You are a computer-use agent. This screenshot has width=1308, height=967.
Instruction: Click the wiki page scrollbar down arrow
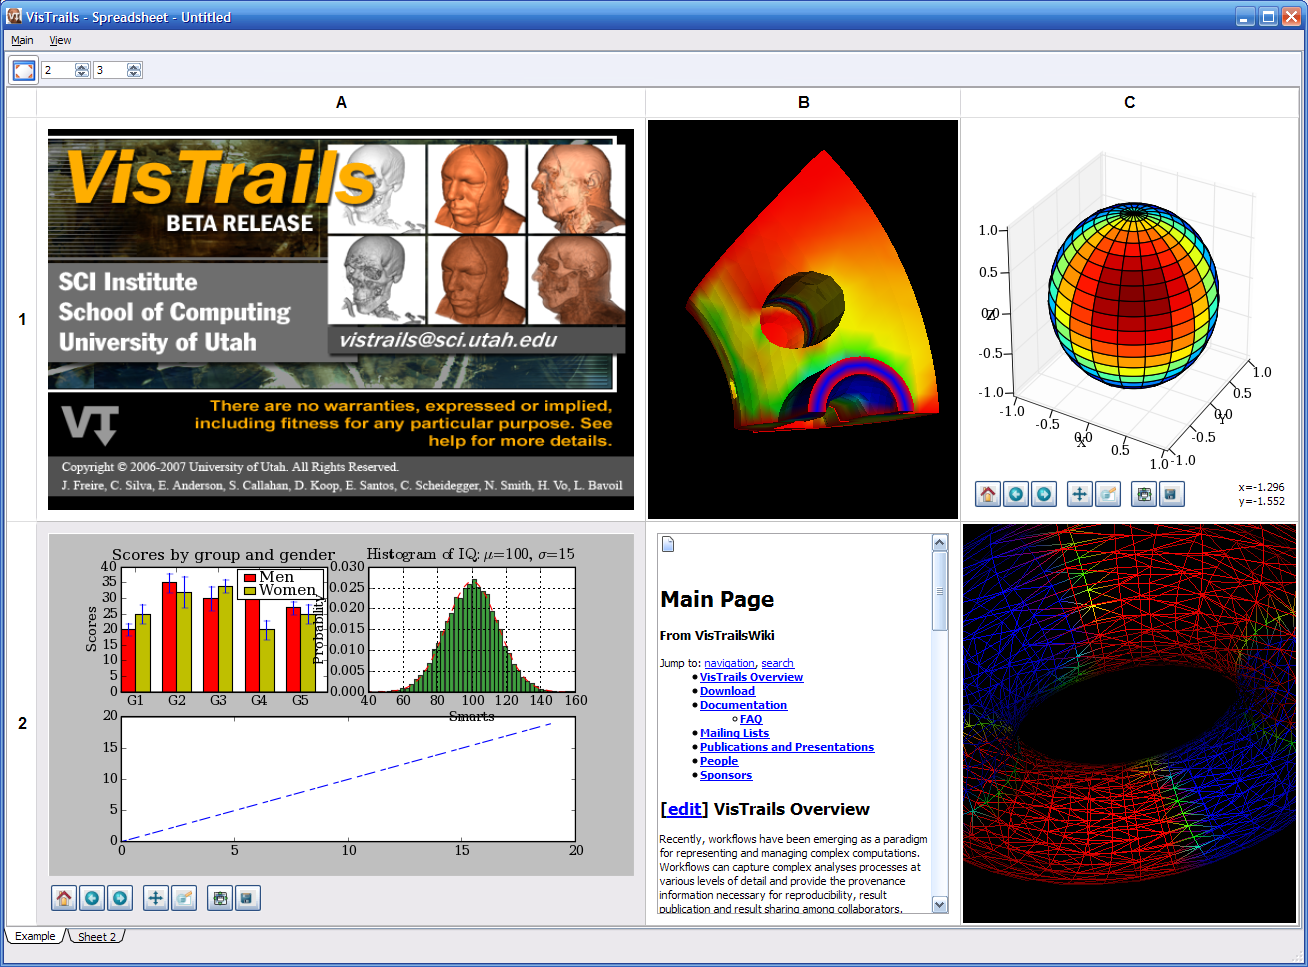939,904
